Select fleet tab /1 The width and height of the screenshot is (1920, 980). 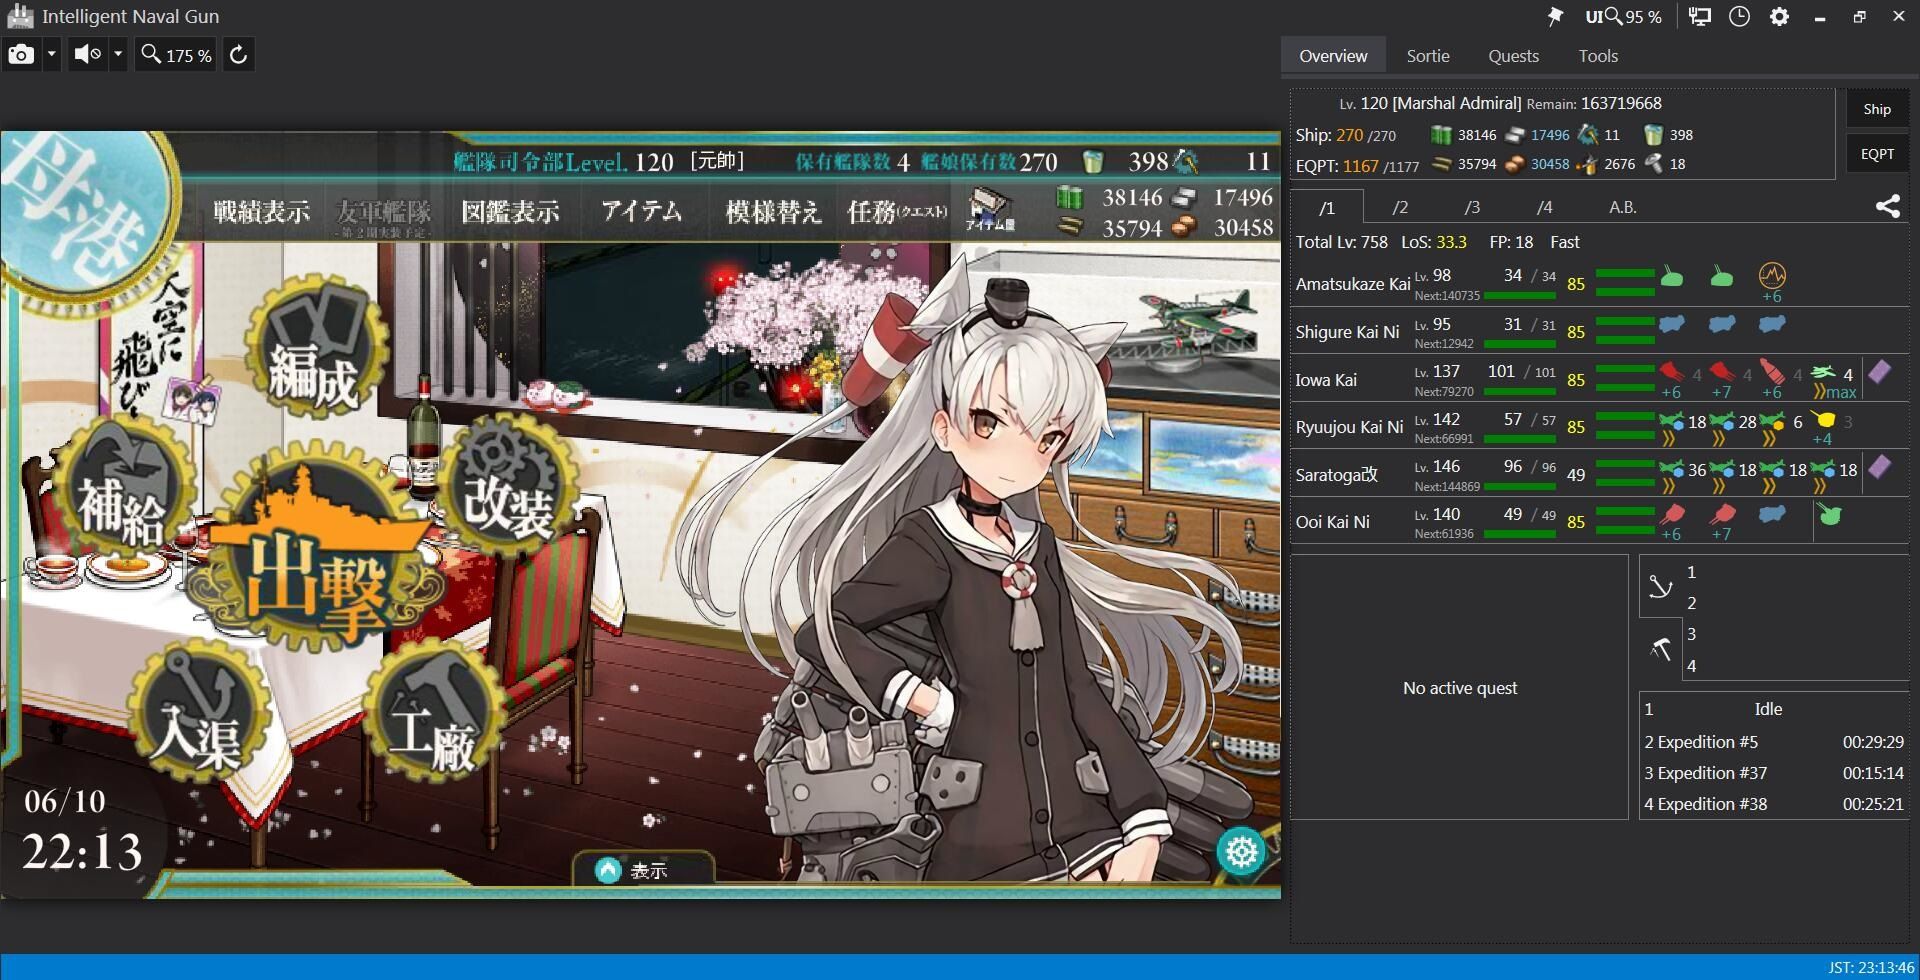[1326, 208]
